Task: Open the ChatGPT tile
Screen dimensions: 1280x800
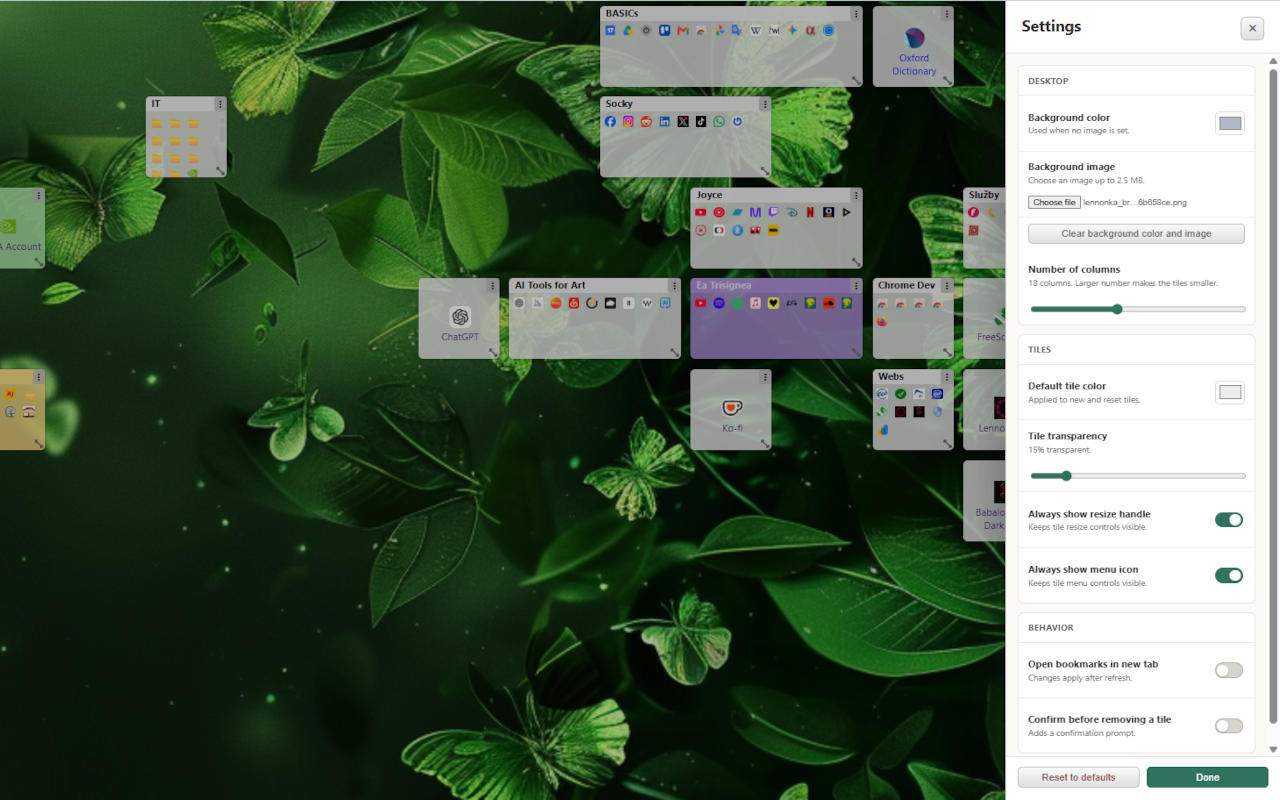Action: pos(459,318)
